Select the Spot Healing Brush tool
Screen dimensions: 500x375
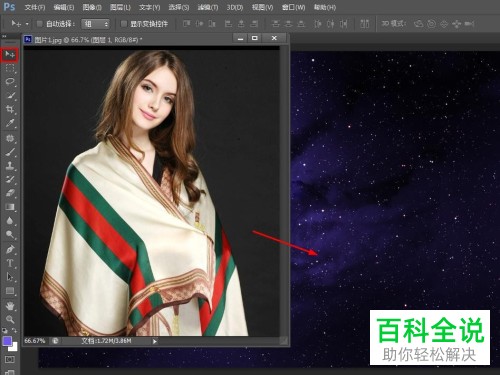click(x=10, y=138)
